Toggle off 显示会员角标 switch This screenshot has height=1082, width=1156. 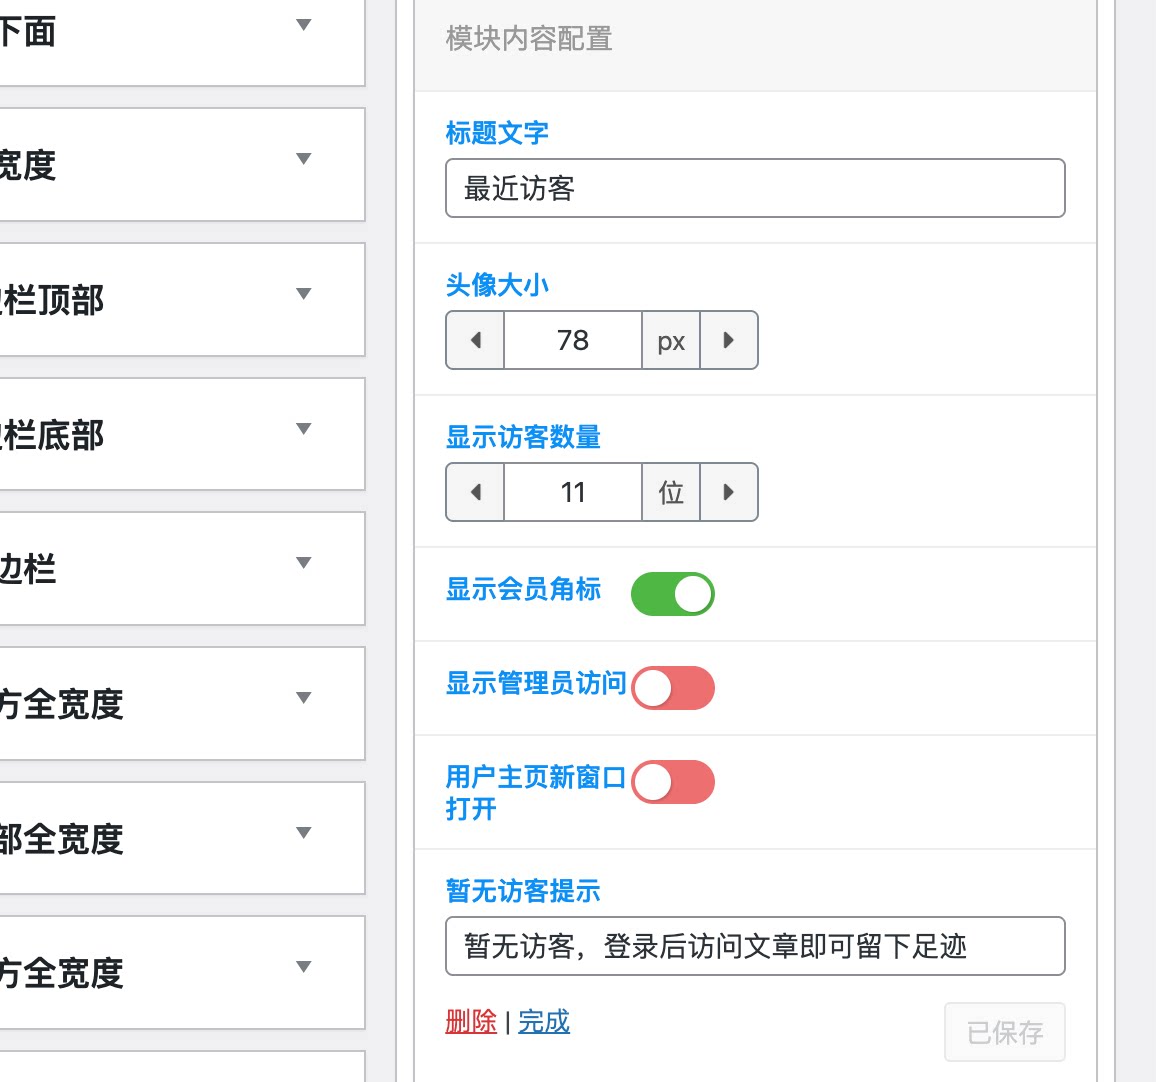(x=672, y=593)
